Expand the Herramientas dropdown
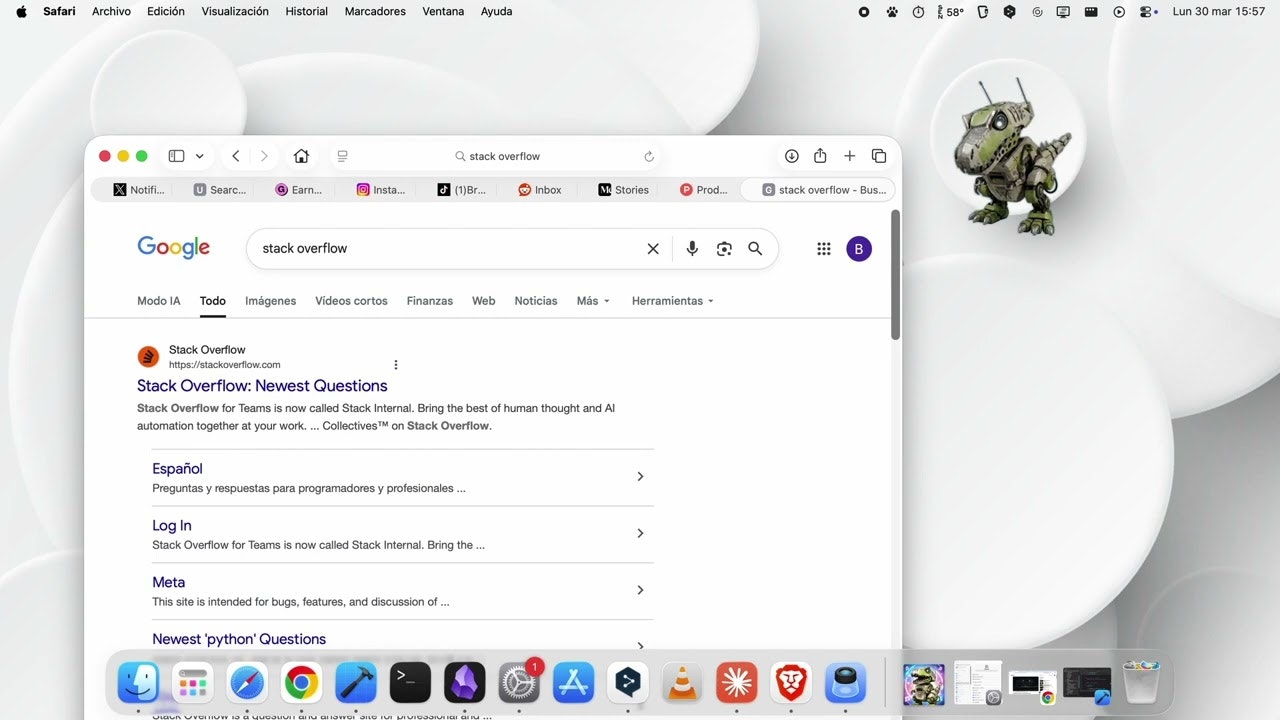This screenshot has width=1280, height=720. pos(673,301)
